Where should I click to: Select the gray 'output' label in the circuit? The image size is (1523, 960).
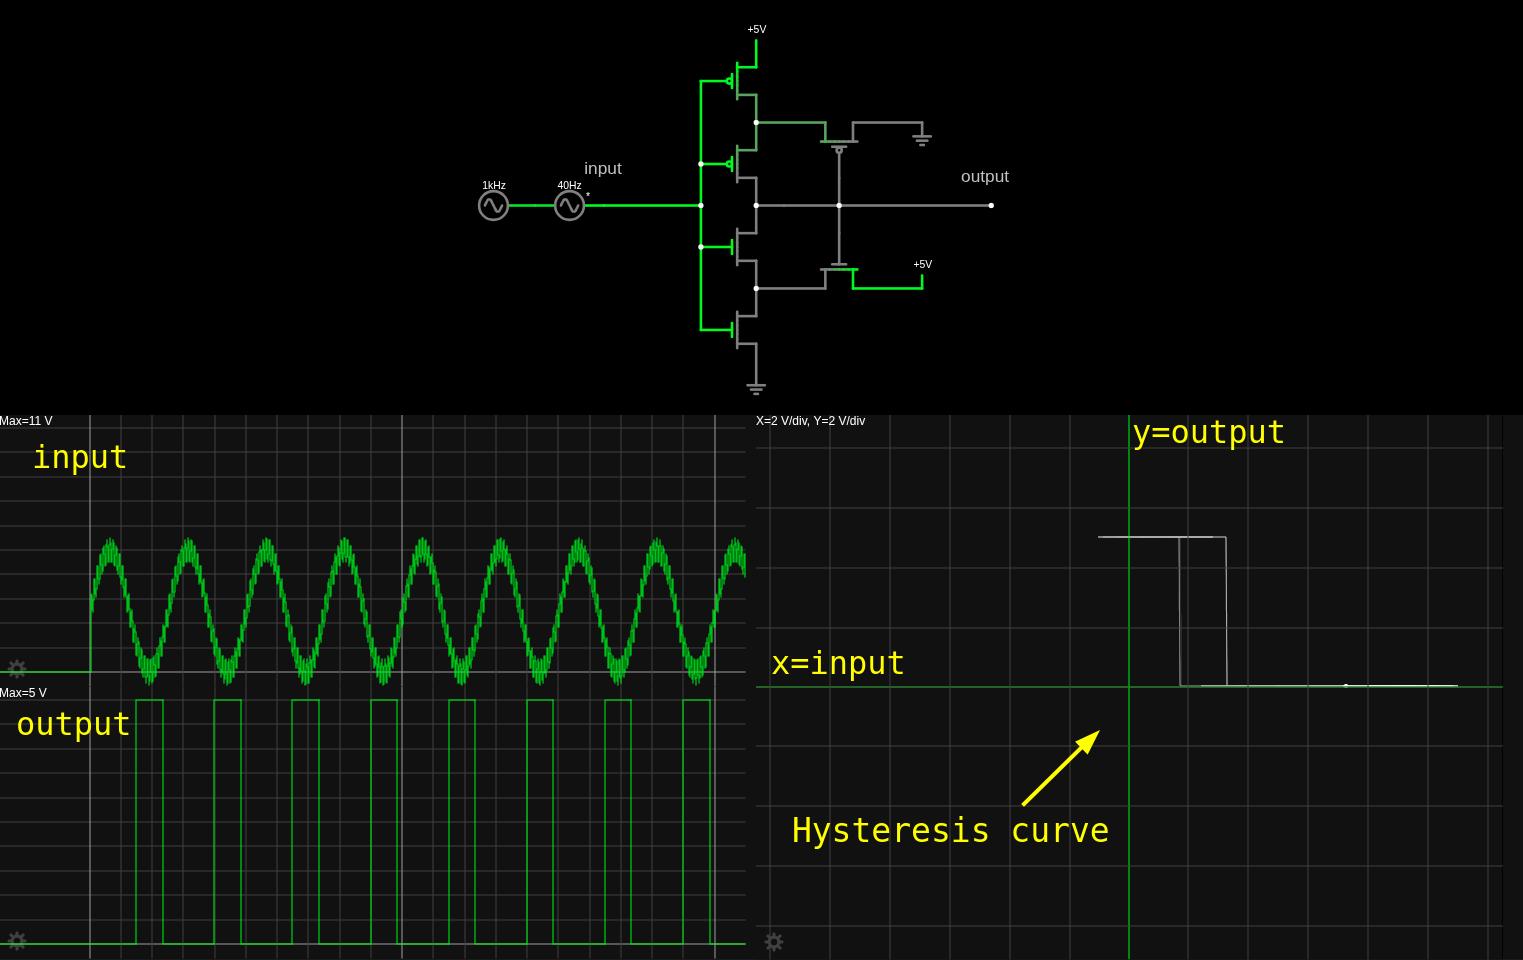click(984, 177)
